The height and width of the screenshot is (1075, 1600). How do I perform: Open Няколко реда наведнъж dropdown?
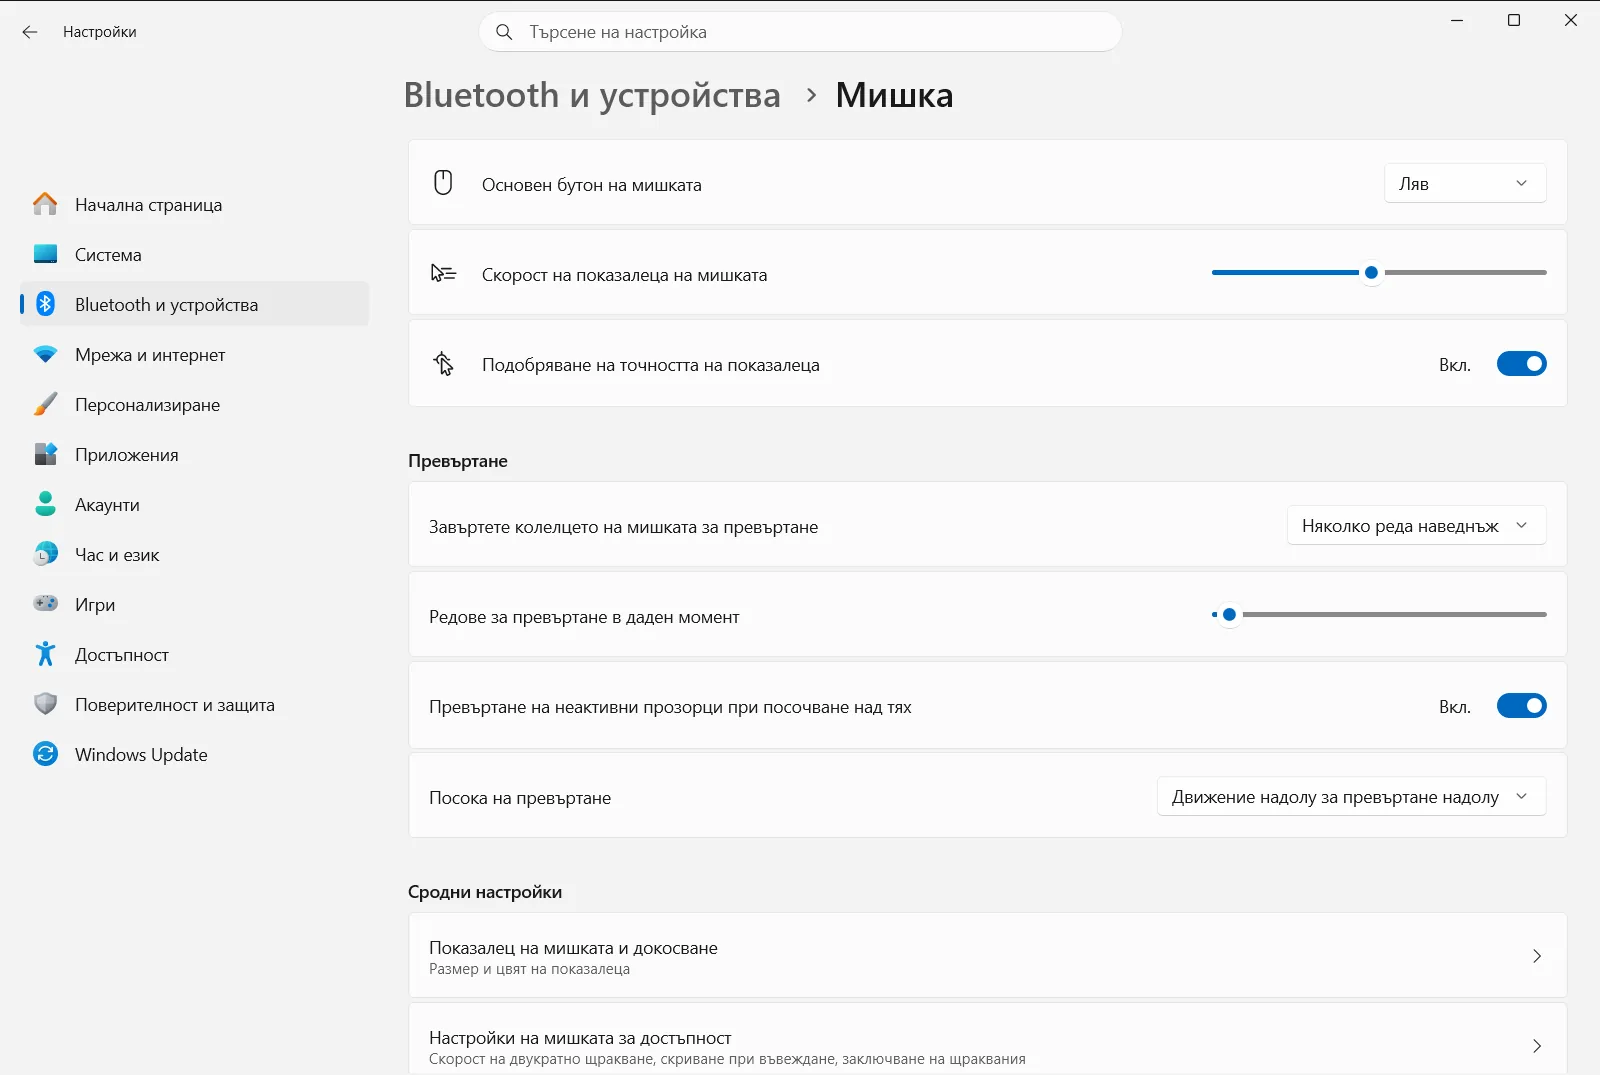pyautogui.click(x=1416, y=525)
